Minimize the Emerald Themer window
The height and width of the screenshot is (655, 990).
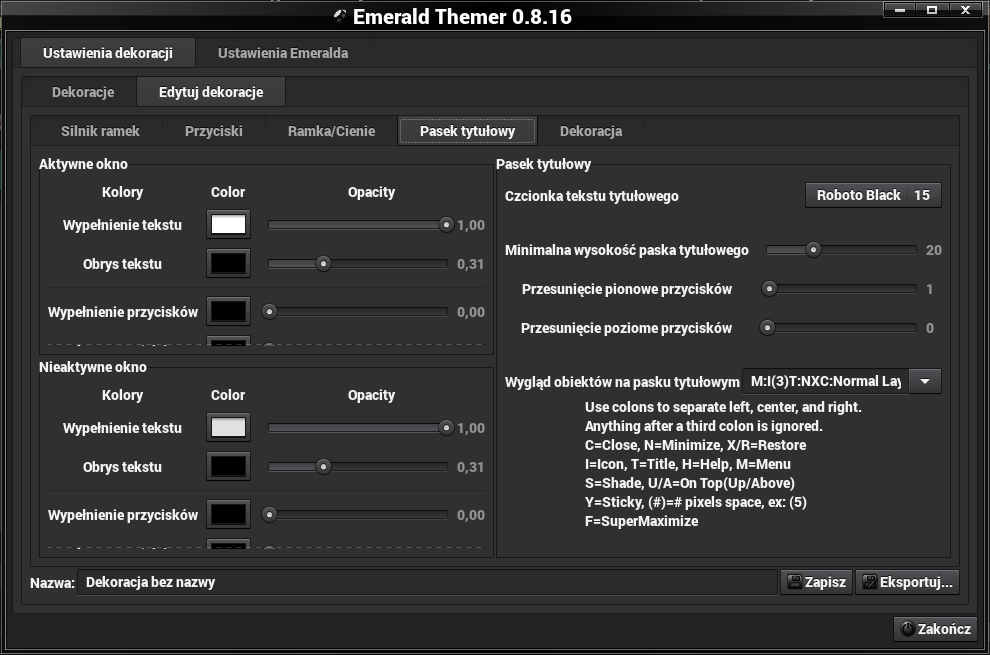click(900, 9)
